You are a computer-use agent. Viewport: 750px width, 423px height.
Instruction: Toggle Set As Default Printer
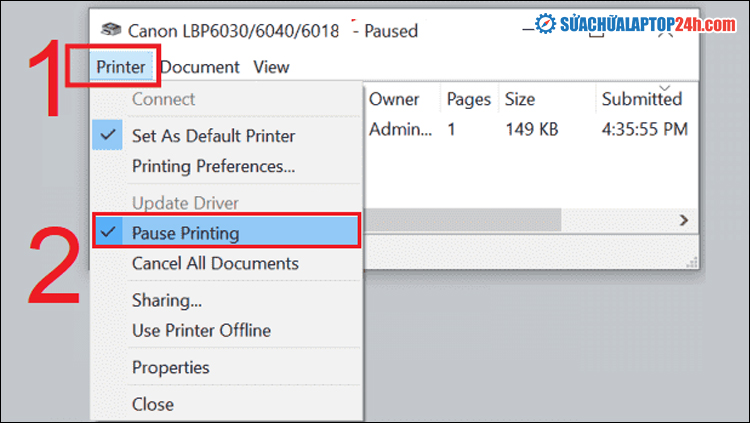coord(226,136)
